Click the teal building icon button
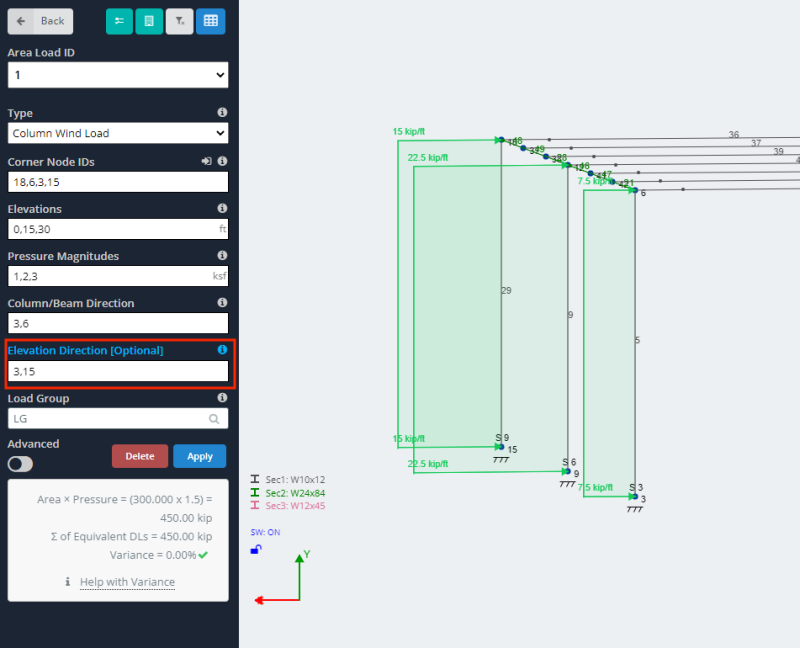Viewport: 800px width, 648px height. coord(149,21)
